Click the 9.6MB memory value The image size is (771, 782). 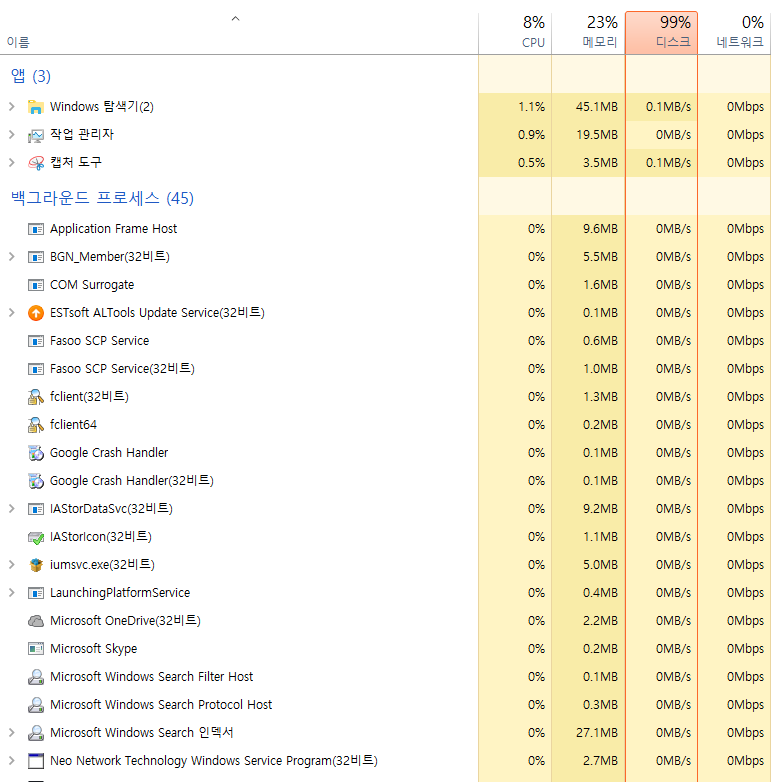tap(600, 229)
